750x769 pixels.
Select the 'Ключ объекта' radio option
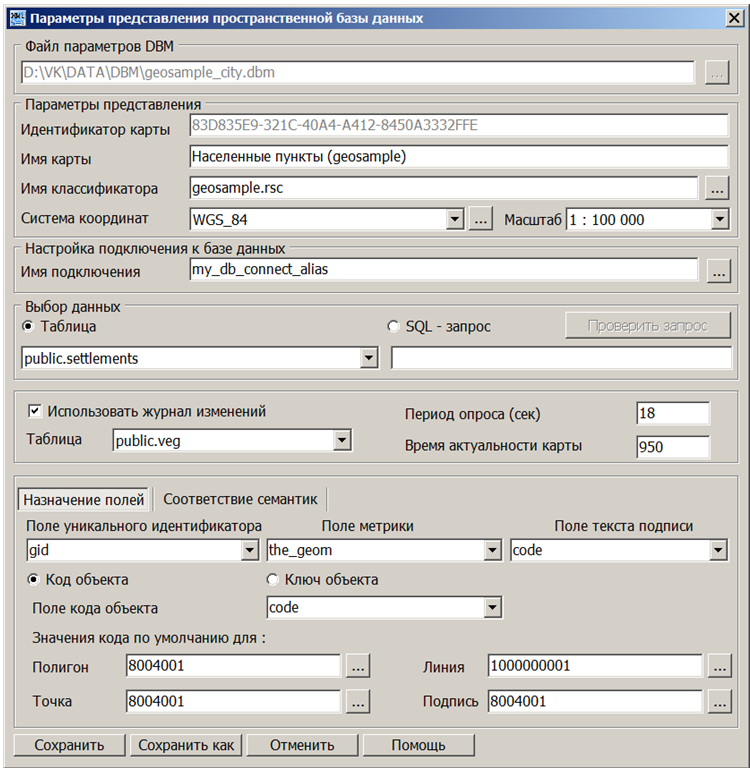[x=272, y=580]
